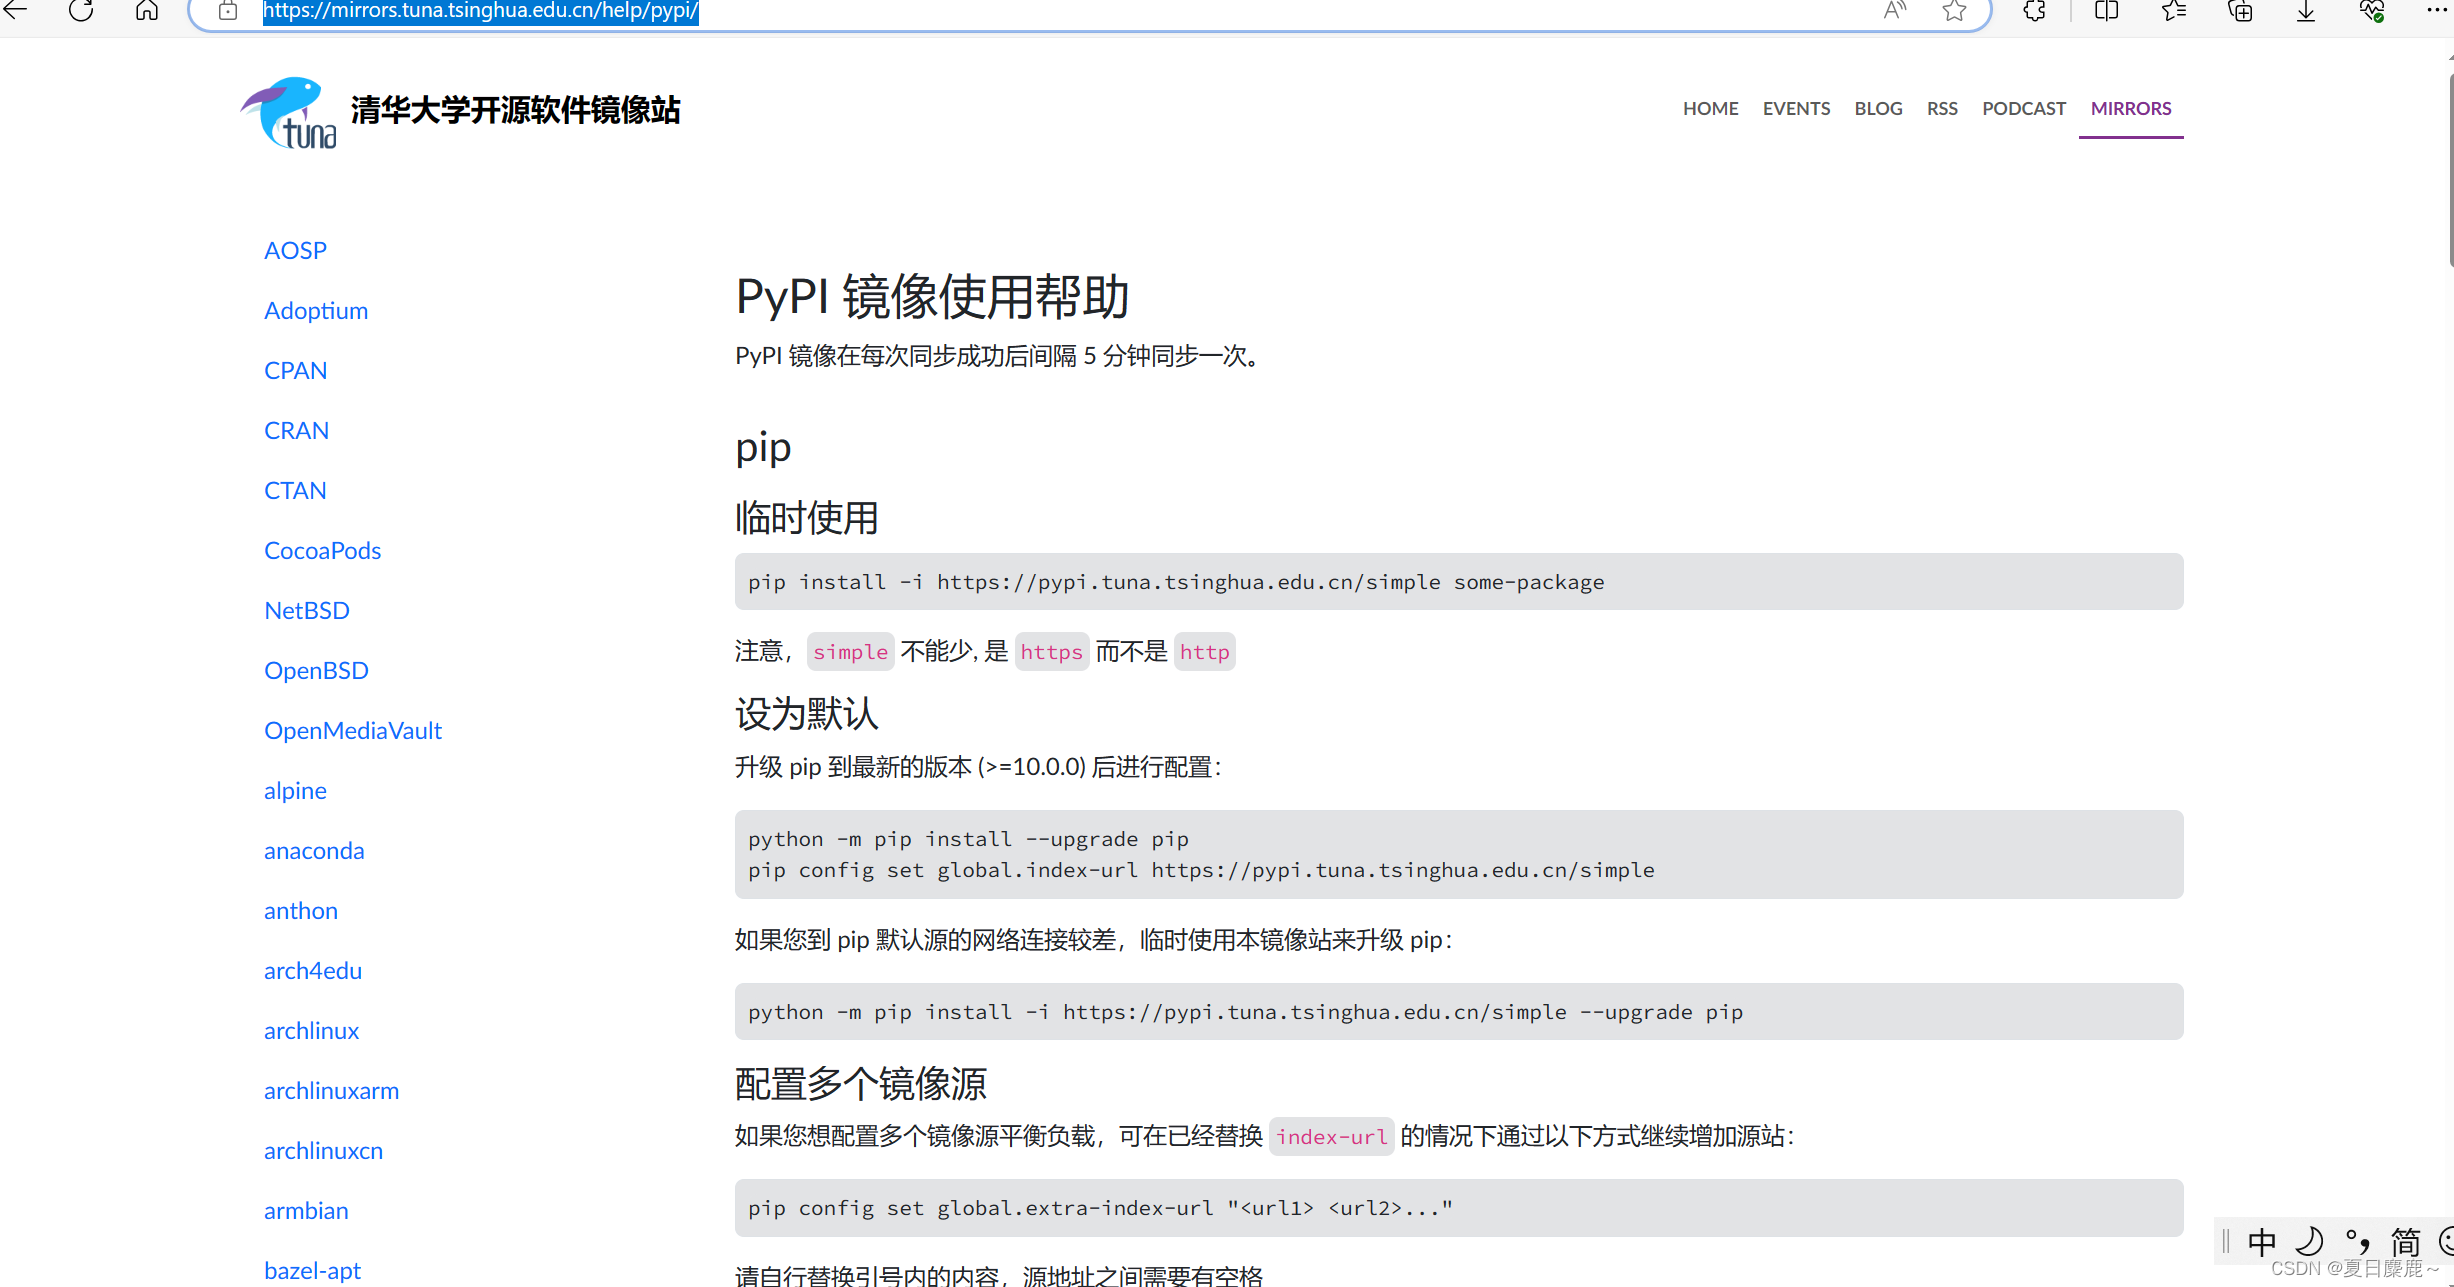
Task: Open the anaconda sidebar link
Action: (x=314, y=850)
